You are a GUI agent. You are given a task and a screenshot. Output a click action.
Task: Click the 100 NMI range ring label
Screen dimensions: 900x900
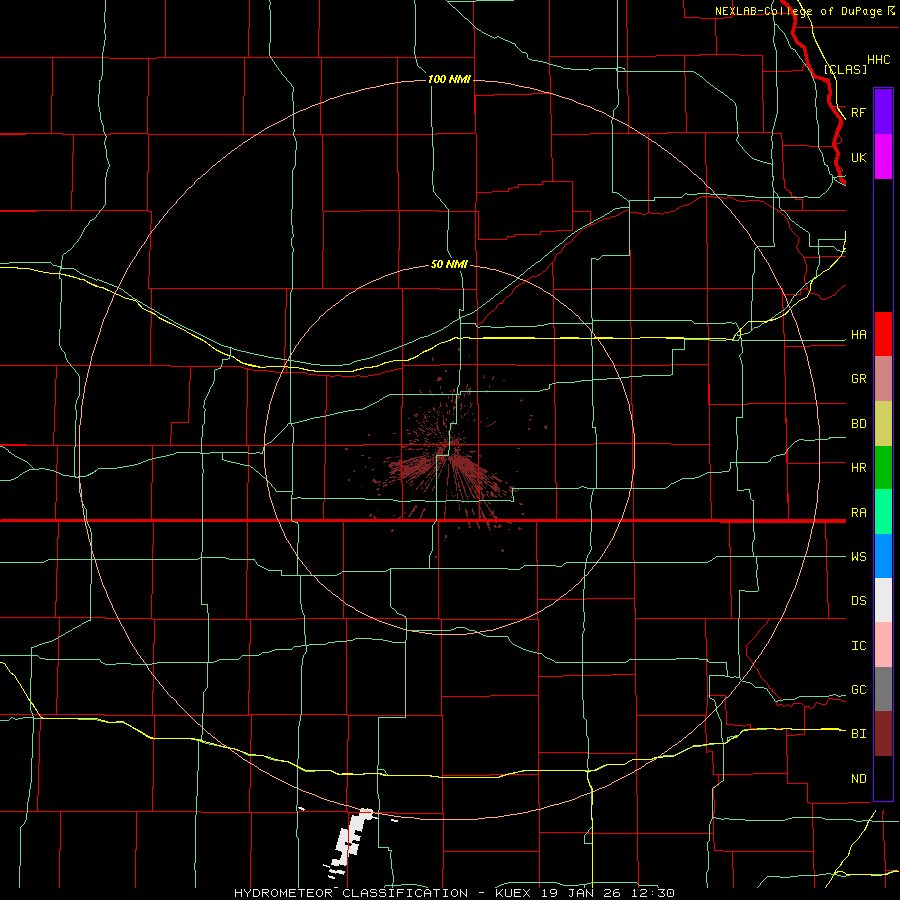449,79
